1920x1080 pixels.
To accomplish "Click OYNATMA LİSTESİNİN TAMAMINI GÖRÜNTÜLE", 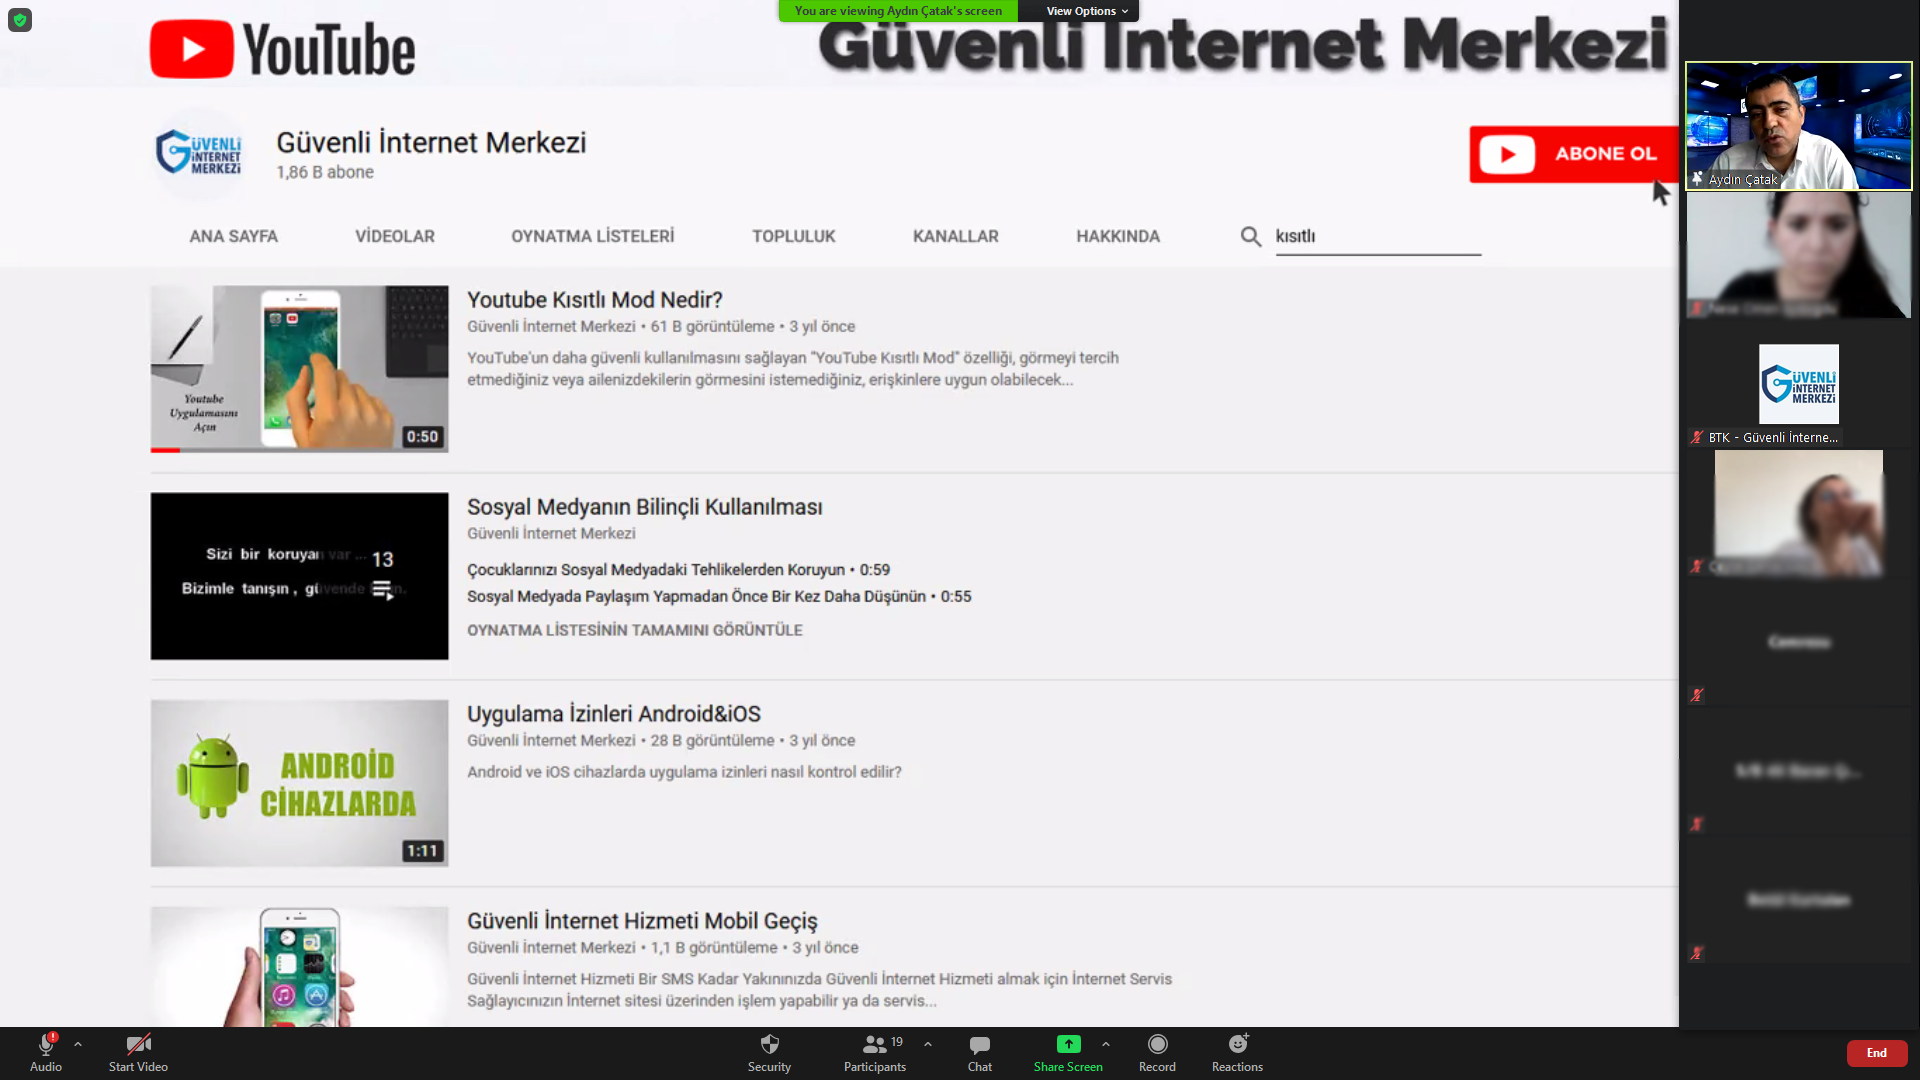I will tap(635, 630).
